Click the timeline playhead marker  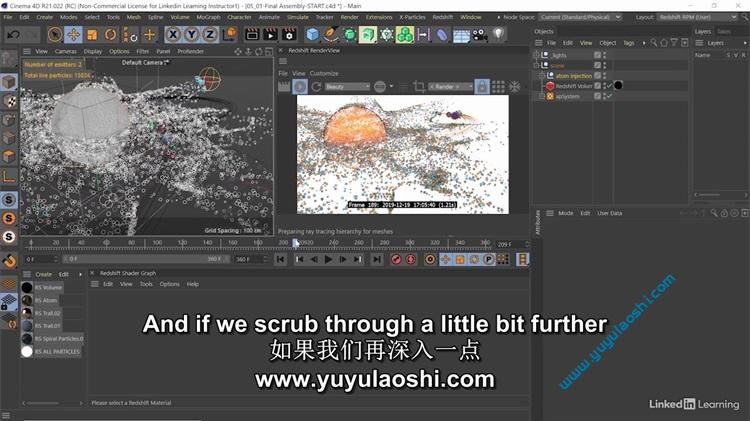tap(296, 243)
